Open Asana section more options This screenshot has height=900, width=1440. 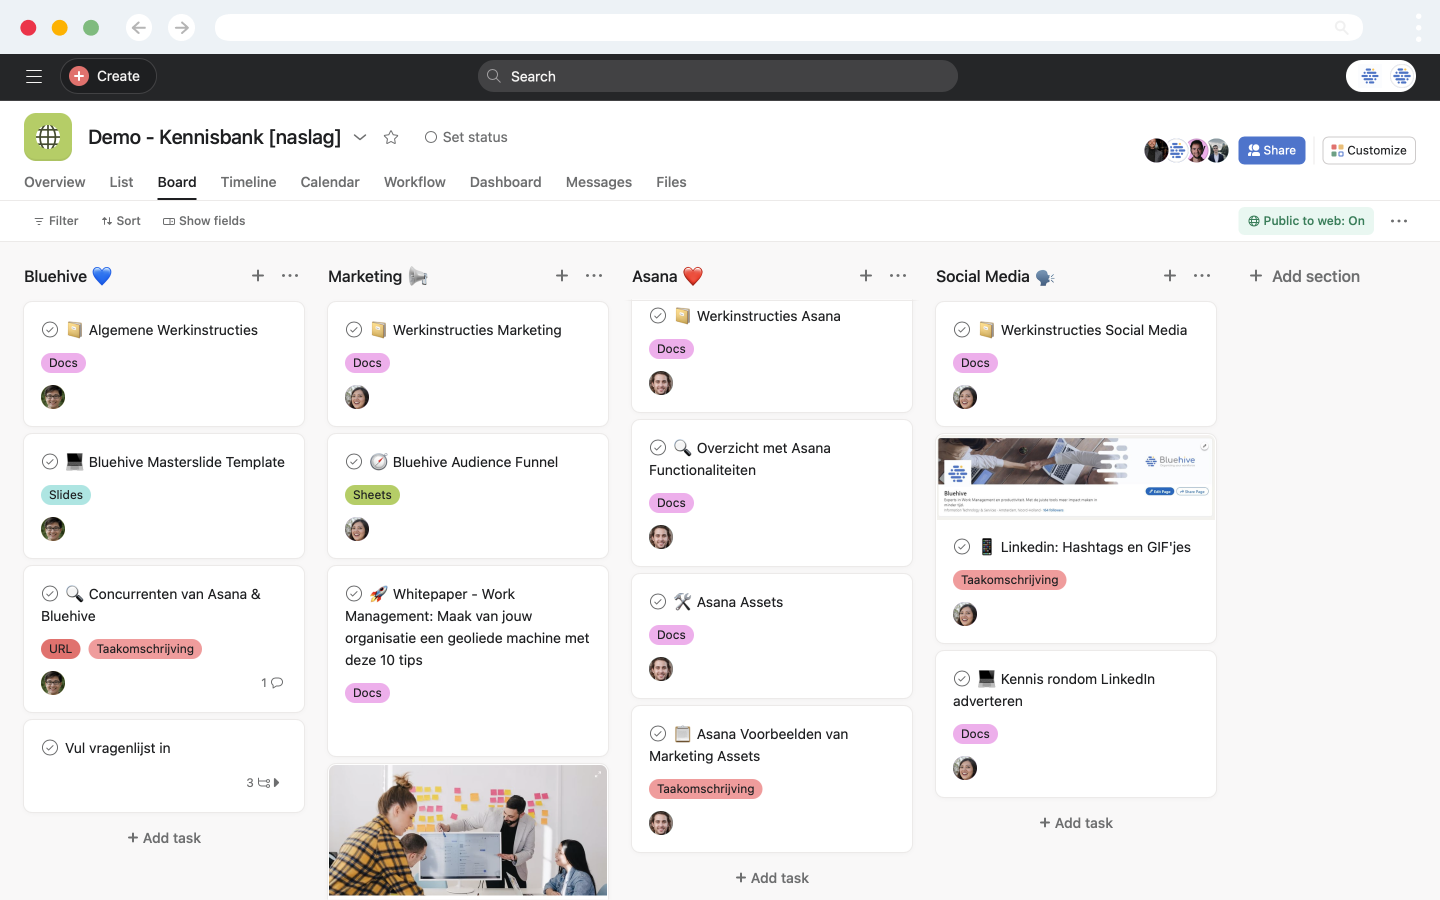[898, 276]
